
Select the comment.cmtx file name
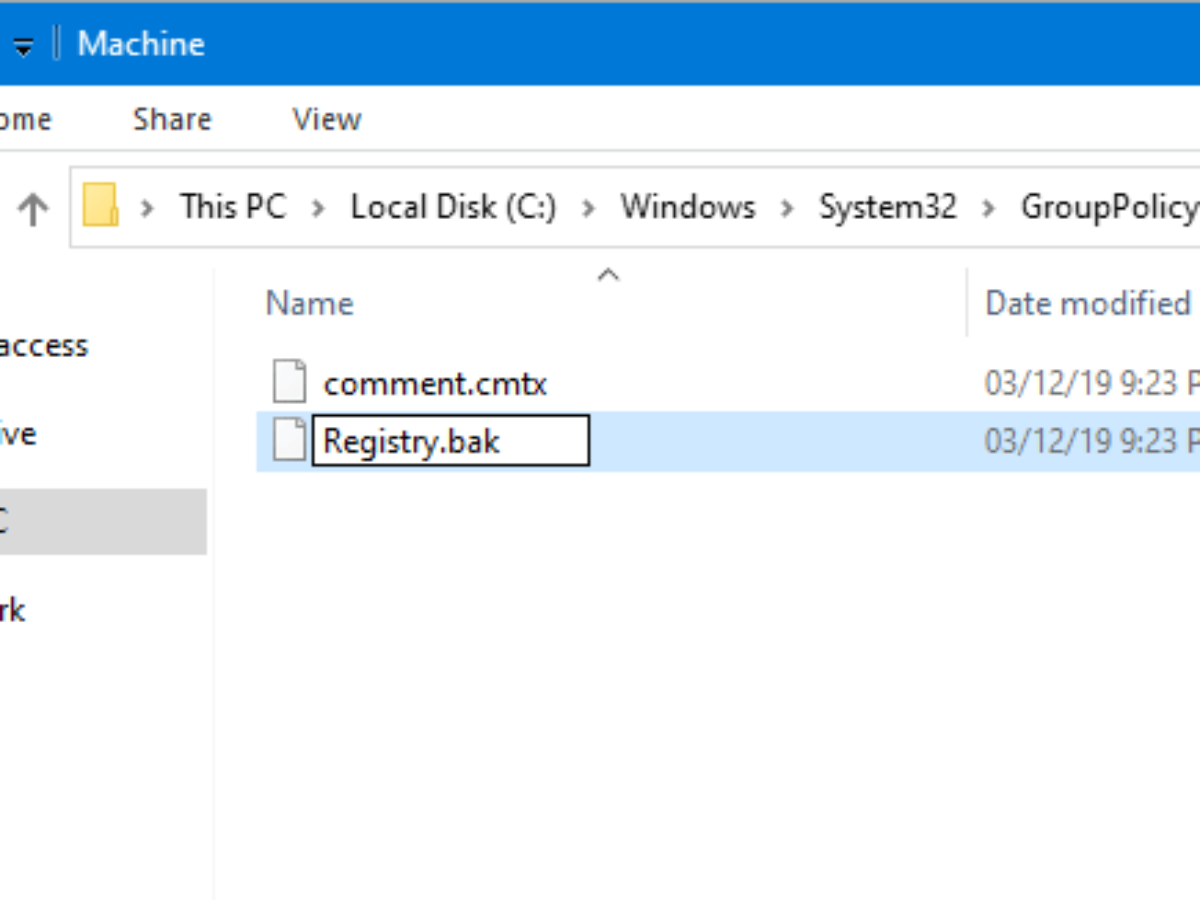click(x=435, y=384)
